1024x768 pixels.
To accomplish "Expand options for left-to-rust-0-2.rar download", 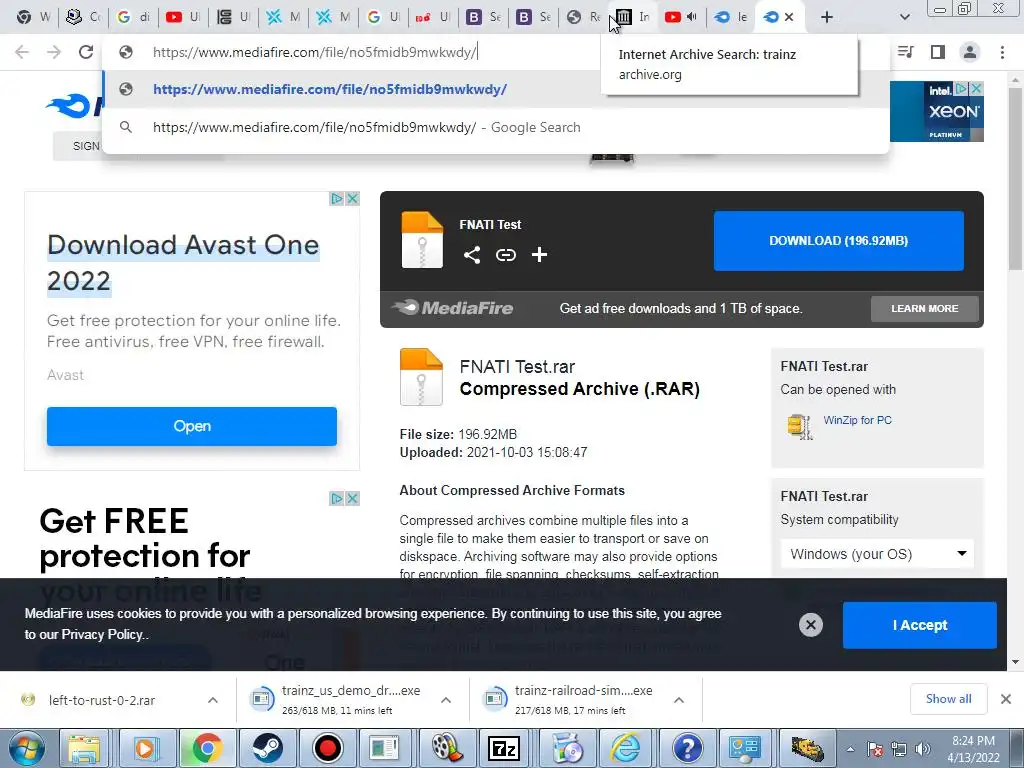I will click(212, 700).
